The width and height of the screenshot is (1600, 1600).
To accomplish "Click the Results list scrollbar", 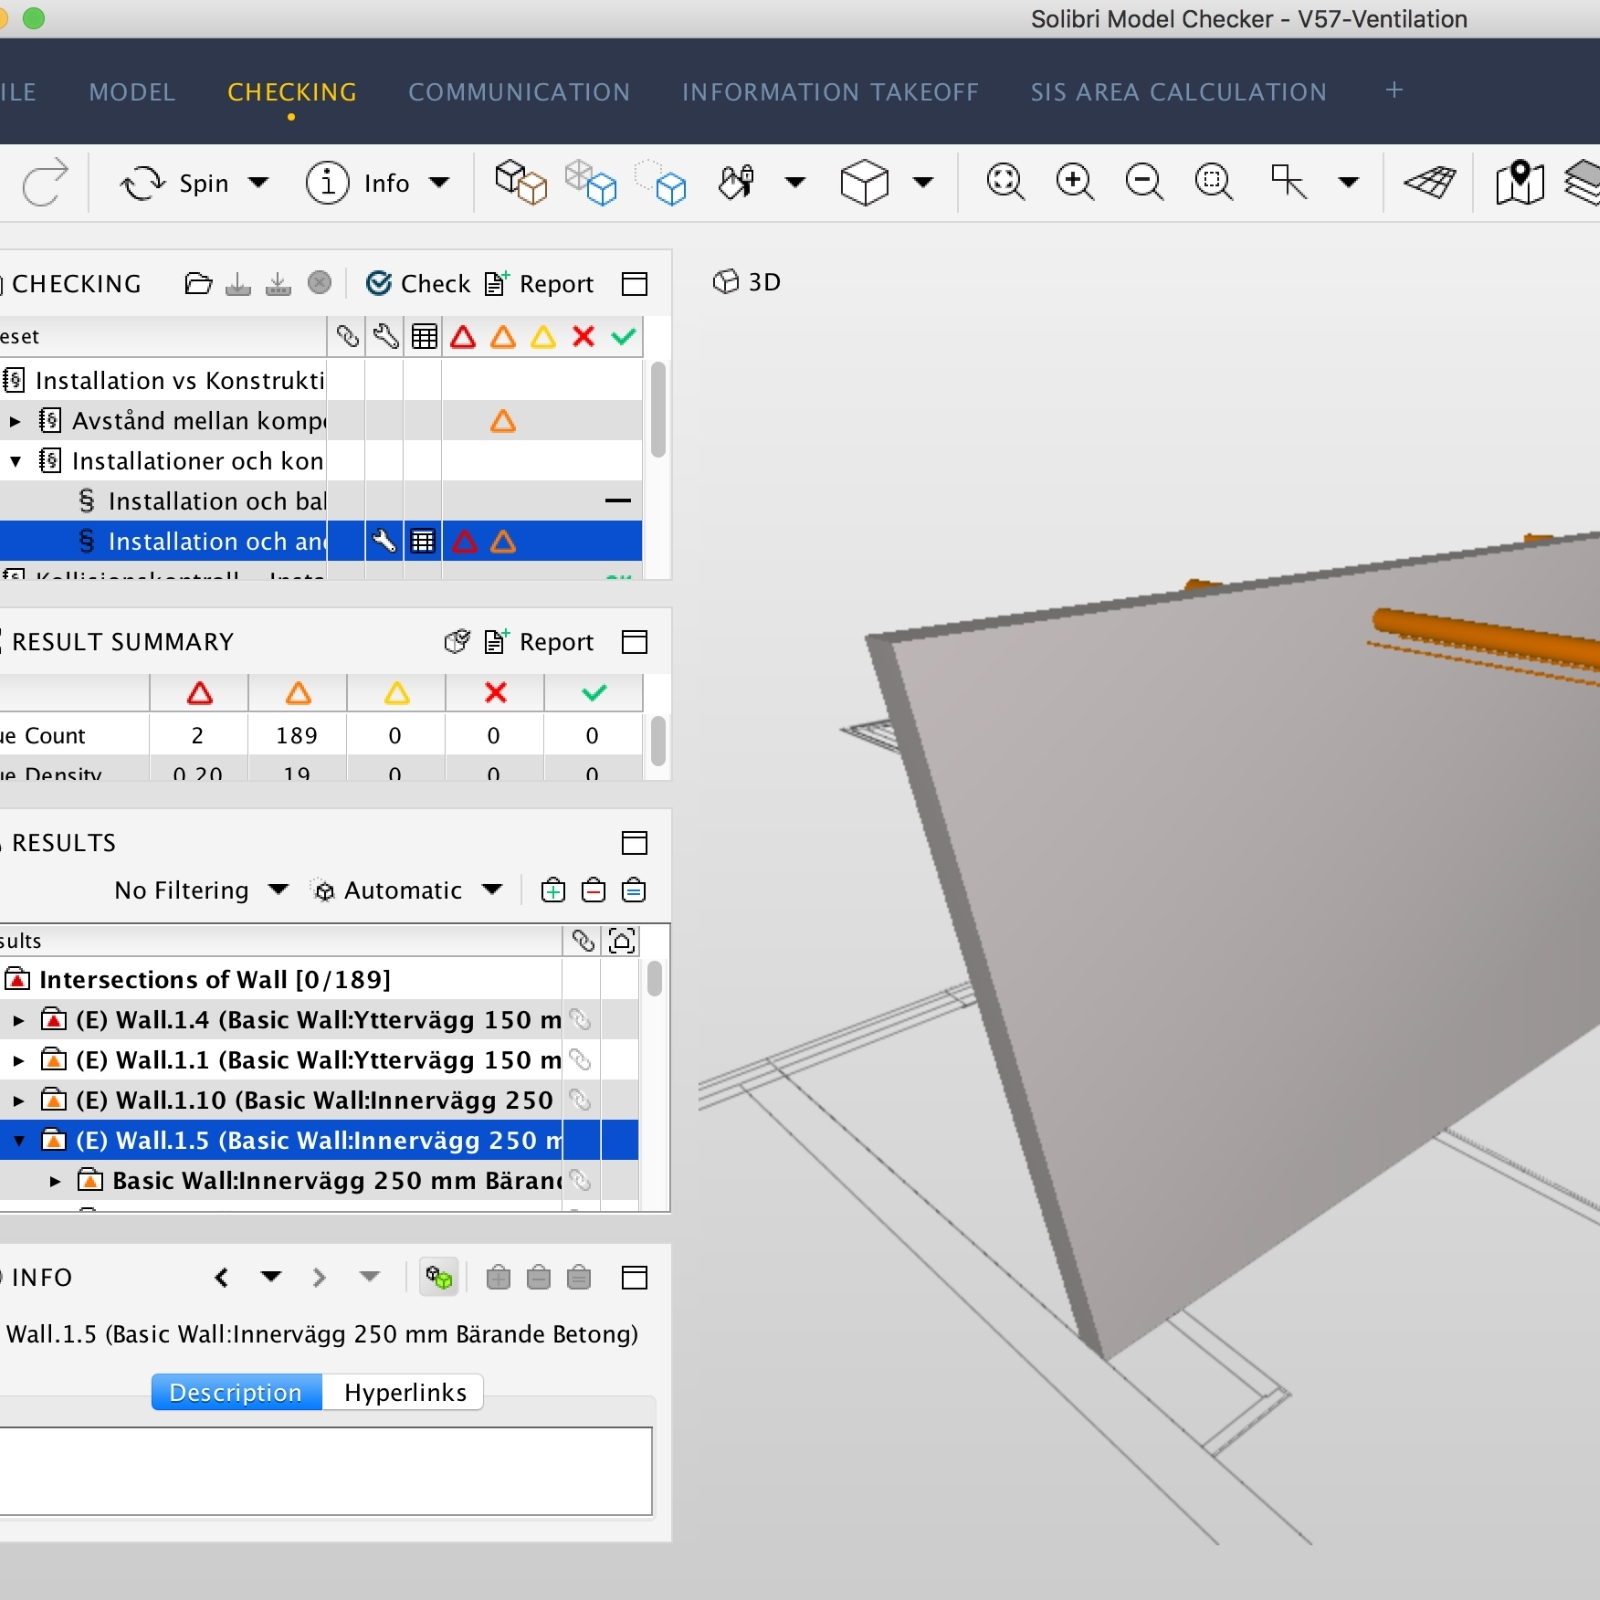I will (x=654, y=978).
